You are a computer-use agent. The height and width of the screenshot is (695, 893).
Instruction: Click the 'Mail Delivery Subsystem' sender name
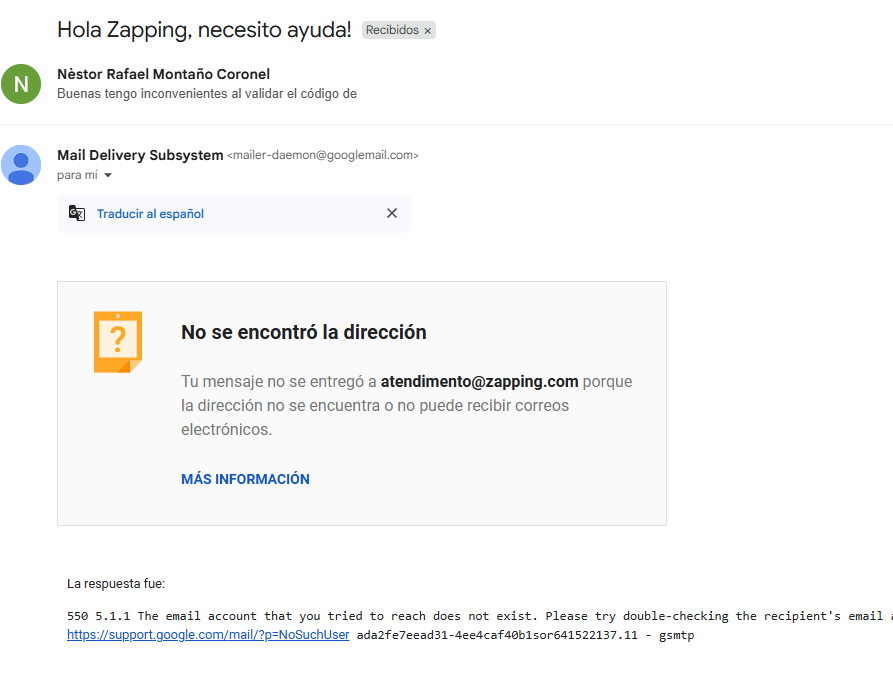pos(140,155)
